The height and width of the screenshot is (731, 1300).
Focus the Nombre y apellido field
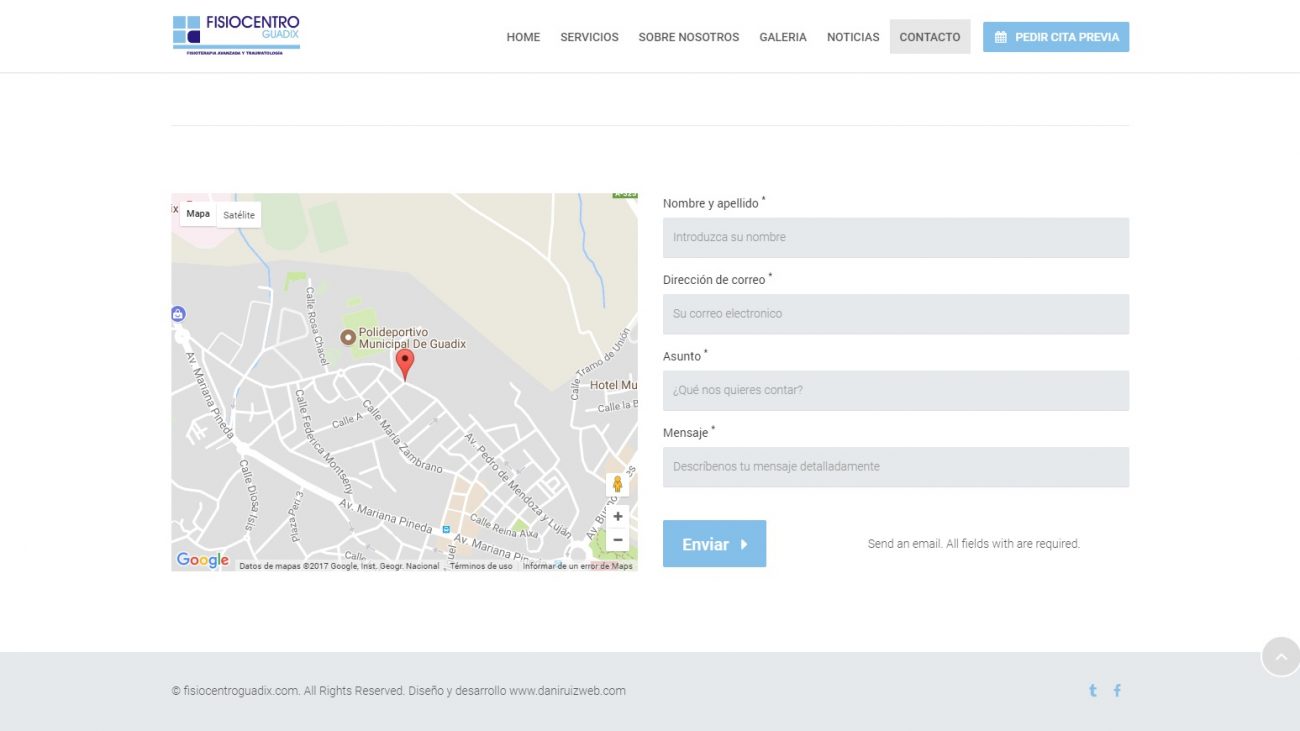click(x=895, y=238)
